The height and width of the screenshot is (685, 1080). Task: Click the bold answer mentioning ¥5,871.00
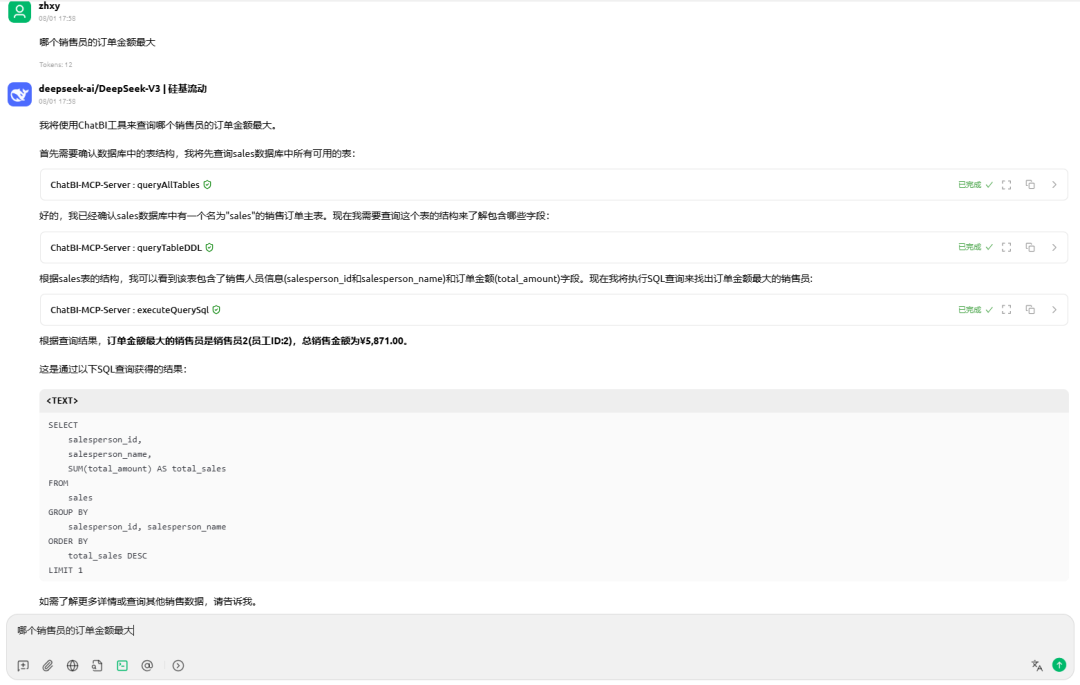point(258,341)
